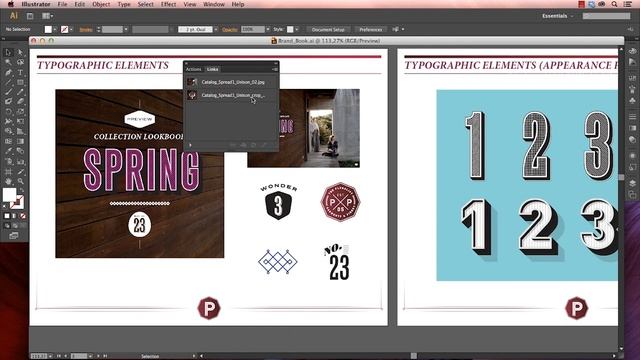Viewport: 640px width, 360px height.
Task: Select the Shape Builder tool
Action: coord(8,131)
